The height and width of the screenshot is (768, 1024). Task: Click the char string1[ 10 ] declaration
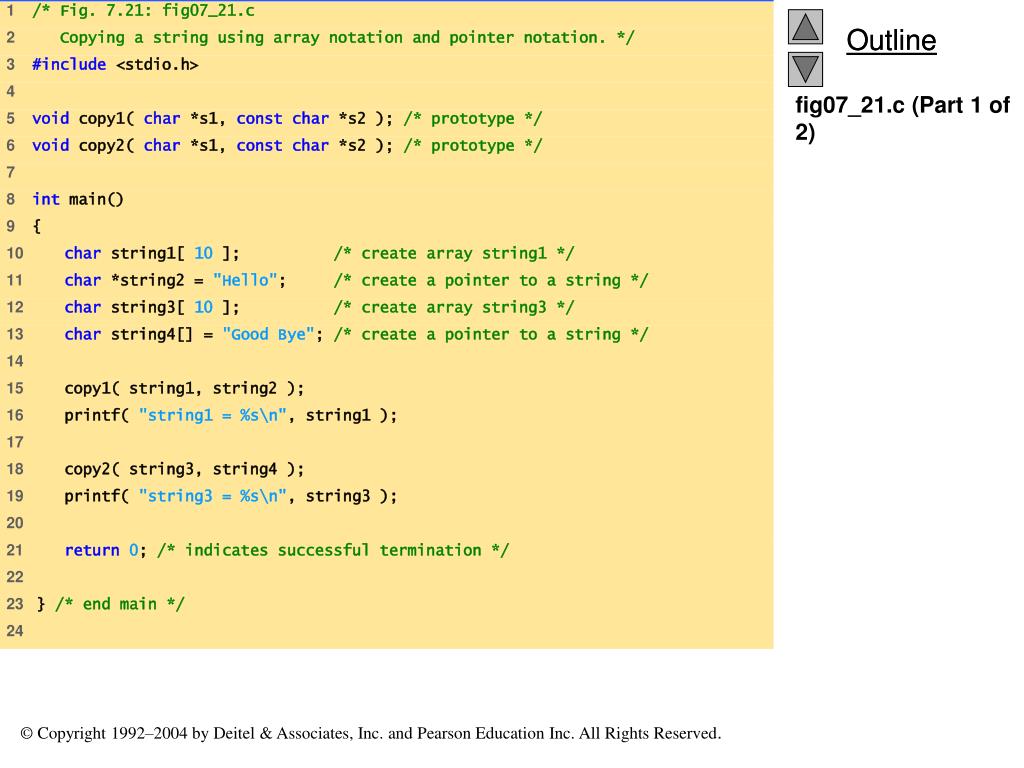click(x=152, y=253)
